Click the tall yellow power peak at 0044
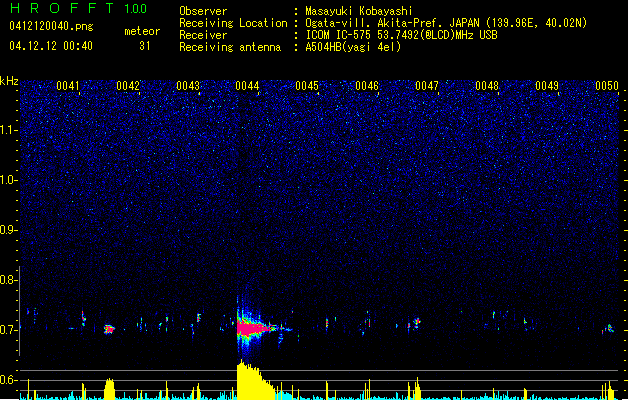The image size is (629, 400). [x=253, y=381]
